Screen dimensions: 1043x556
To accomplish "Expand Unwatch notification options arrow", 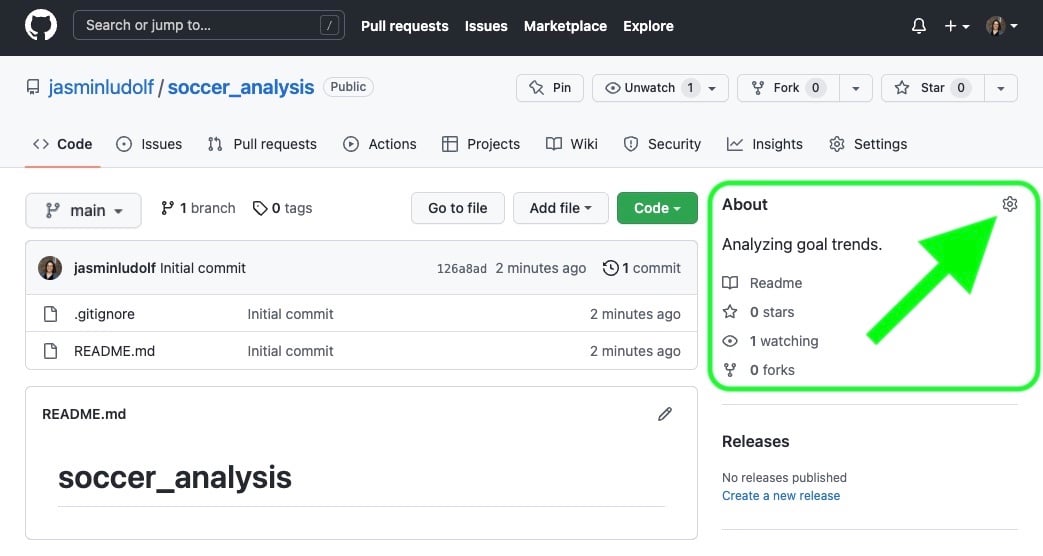I will pos(712,88).
